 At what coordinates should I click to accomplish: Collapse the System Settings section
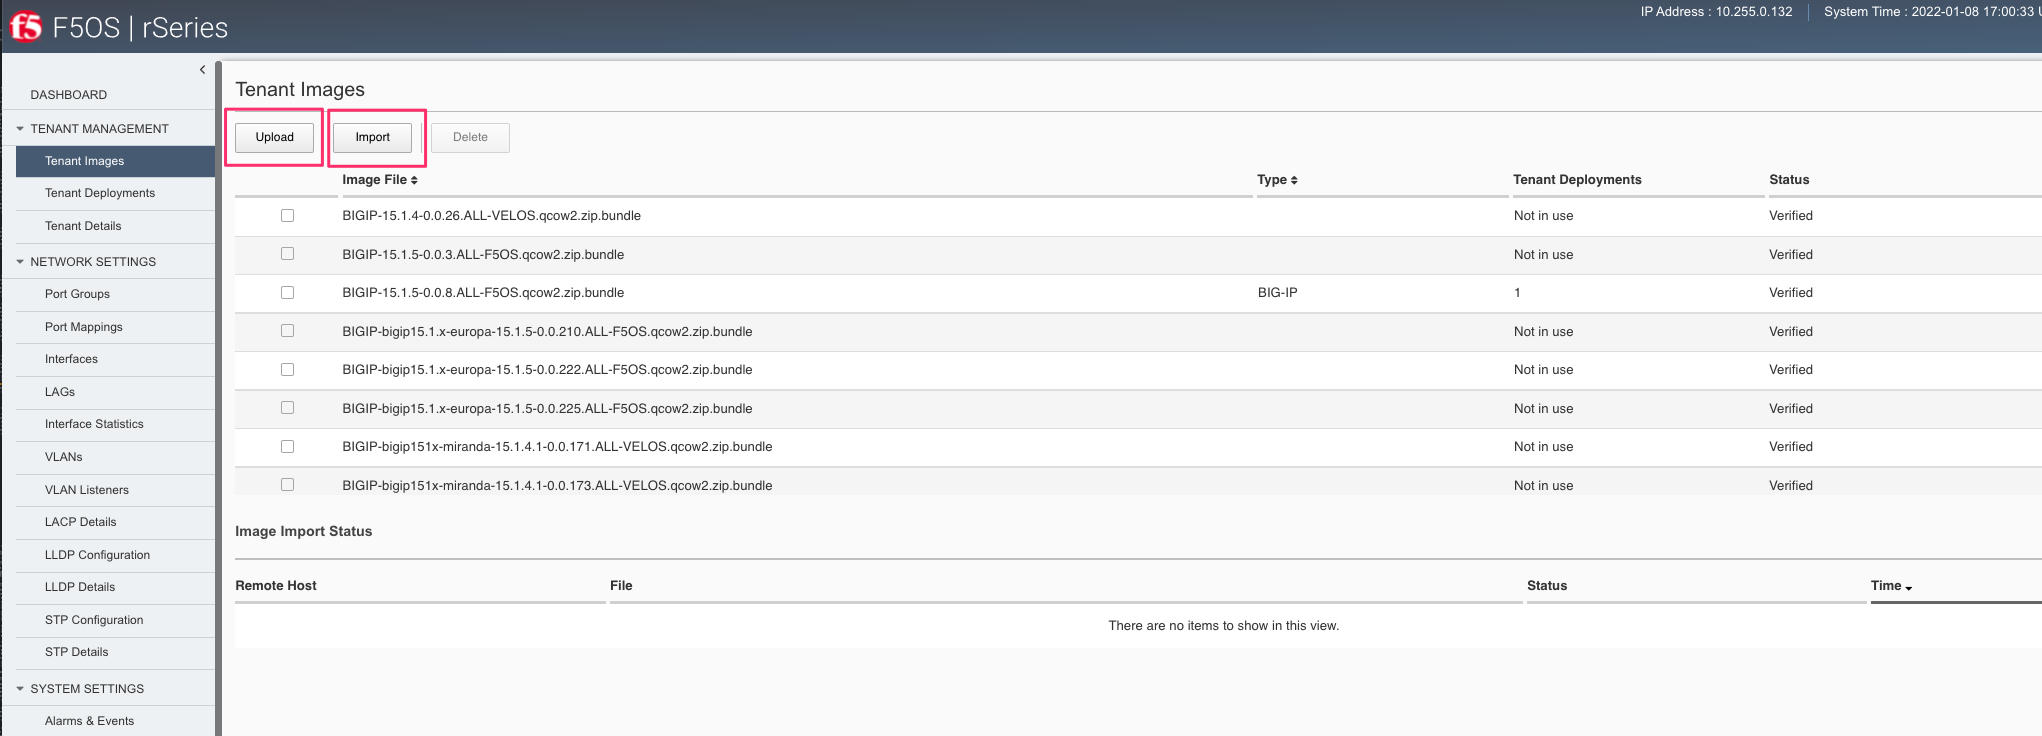point(20,689)
